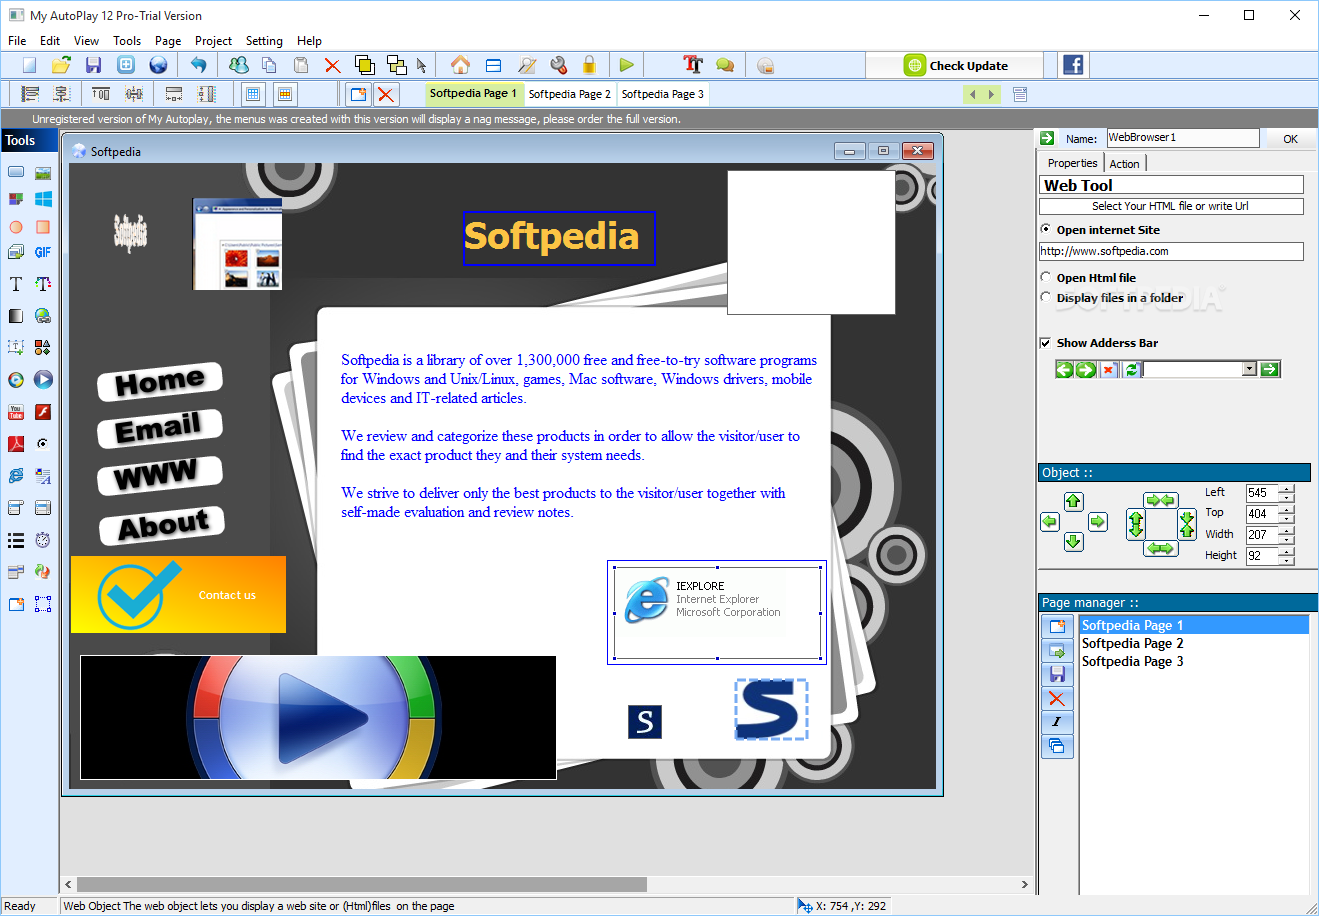Select Open internet Site radio button
The width and height of the screenshot is (1319, 916).
1046,229
